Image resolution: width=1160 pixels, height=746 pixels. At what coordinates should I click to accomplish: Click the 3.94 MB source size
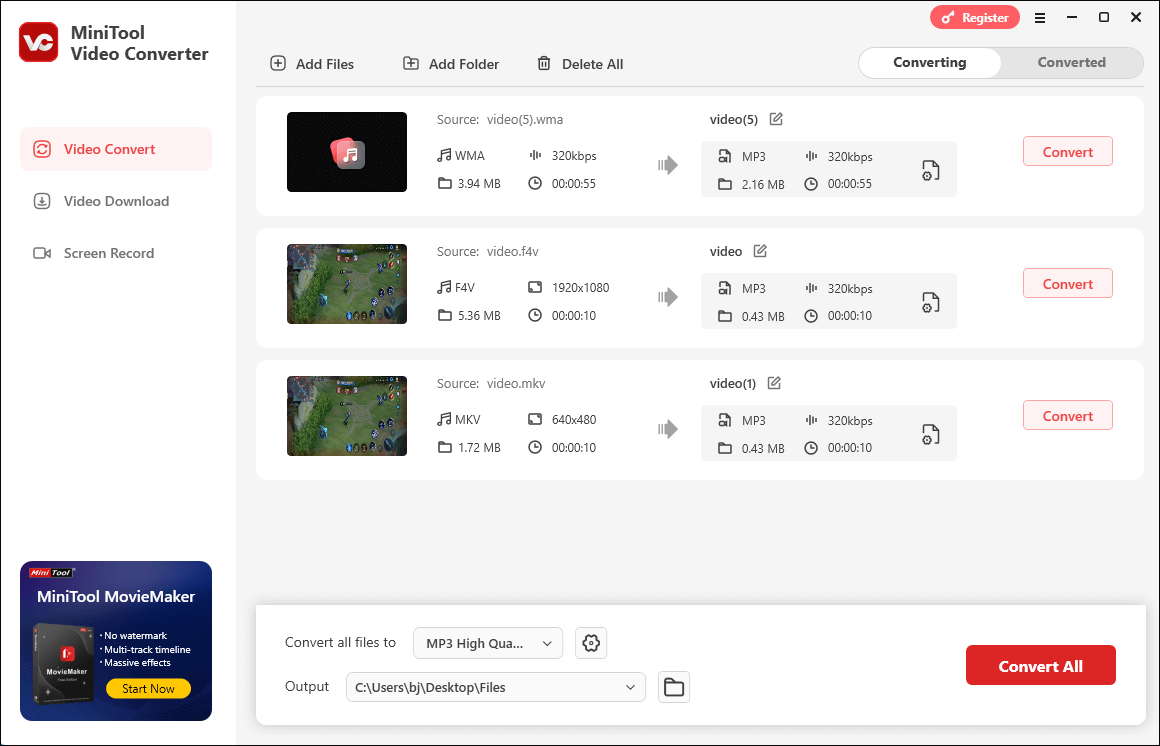(479, 184)
